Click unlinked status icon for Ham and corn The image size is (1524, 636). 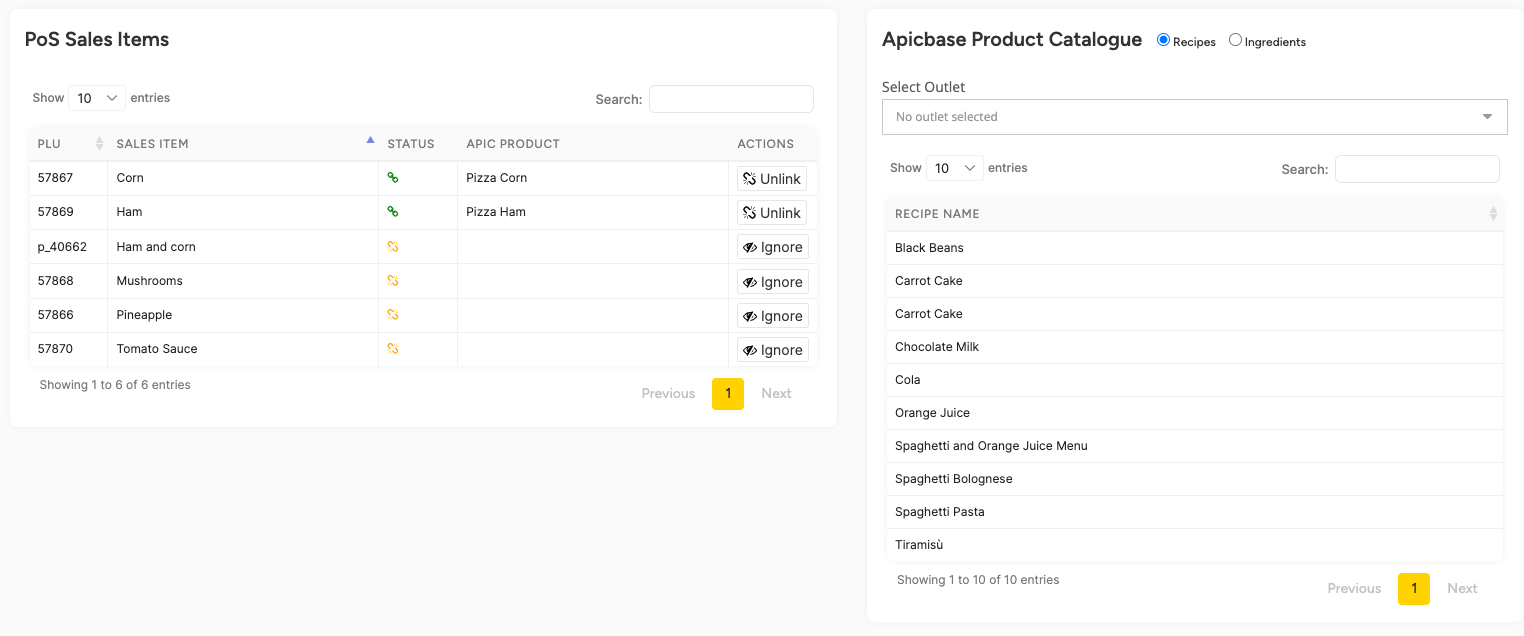[x=393, y=247]
